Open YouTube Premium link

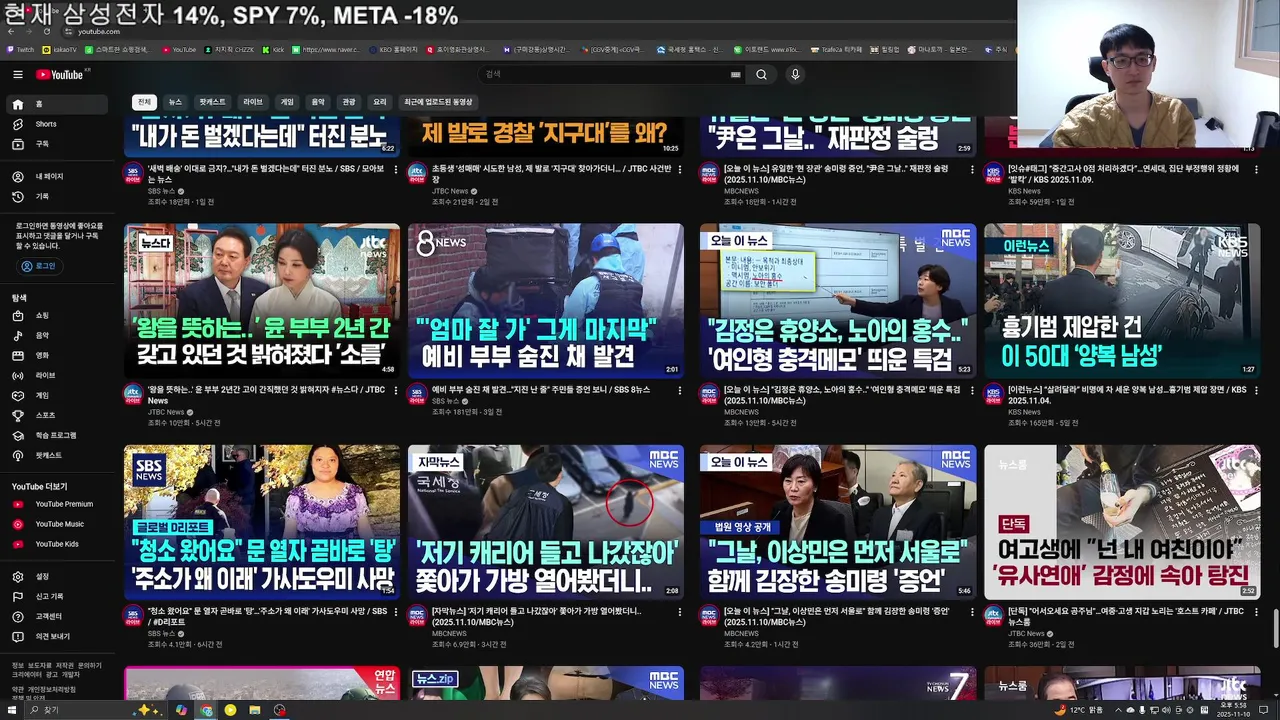click(55, 504)
